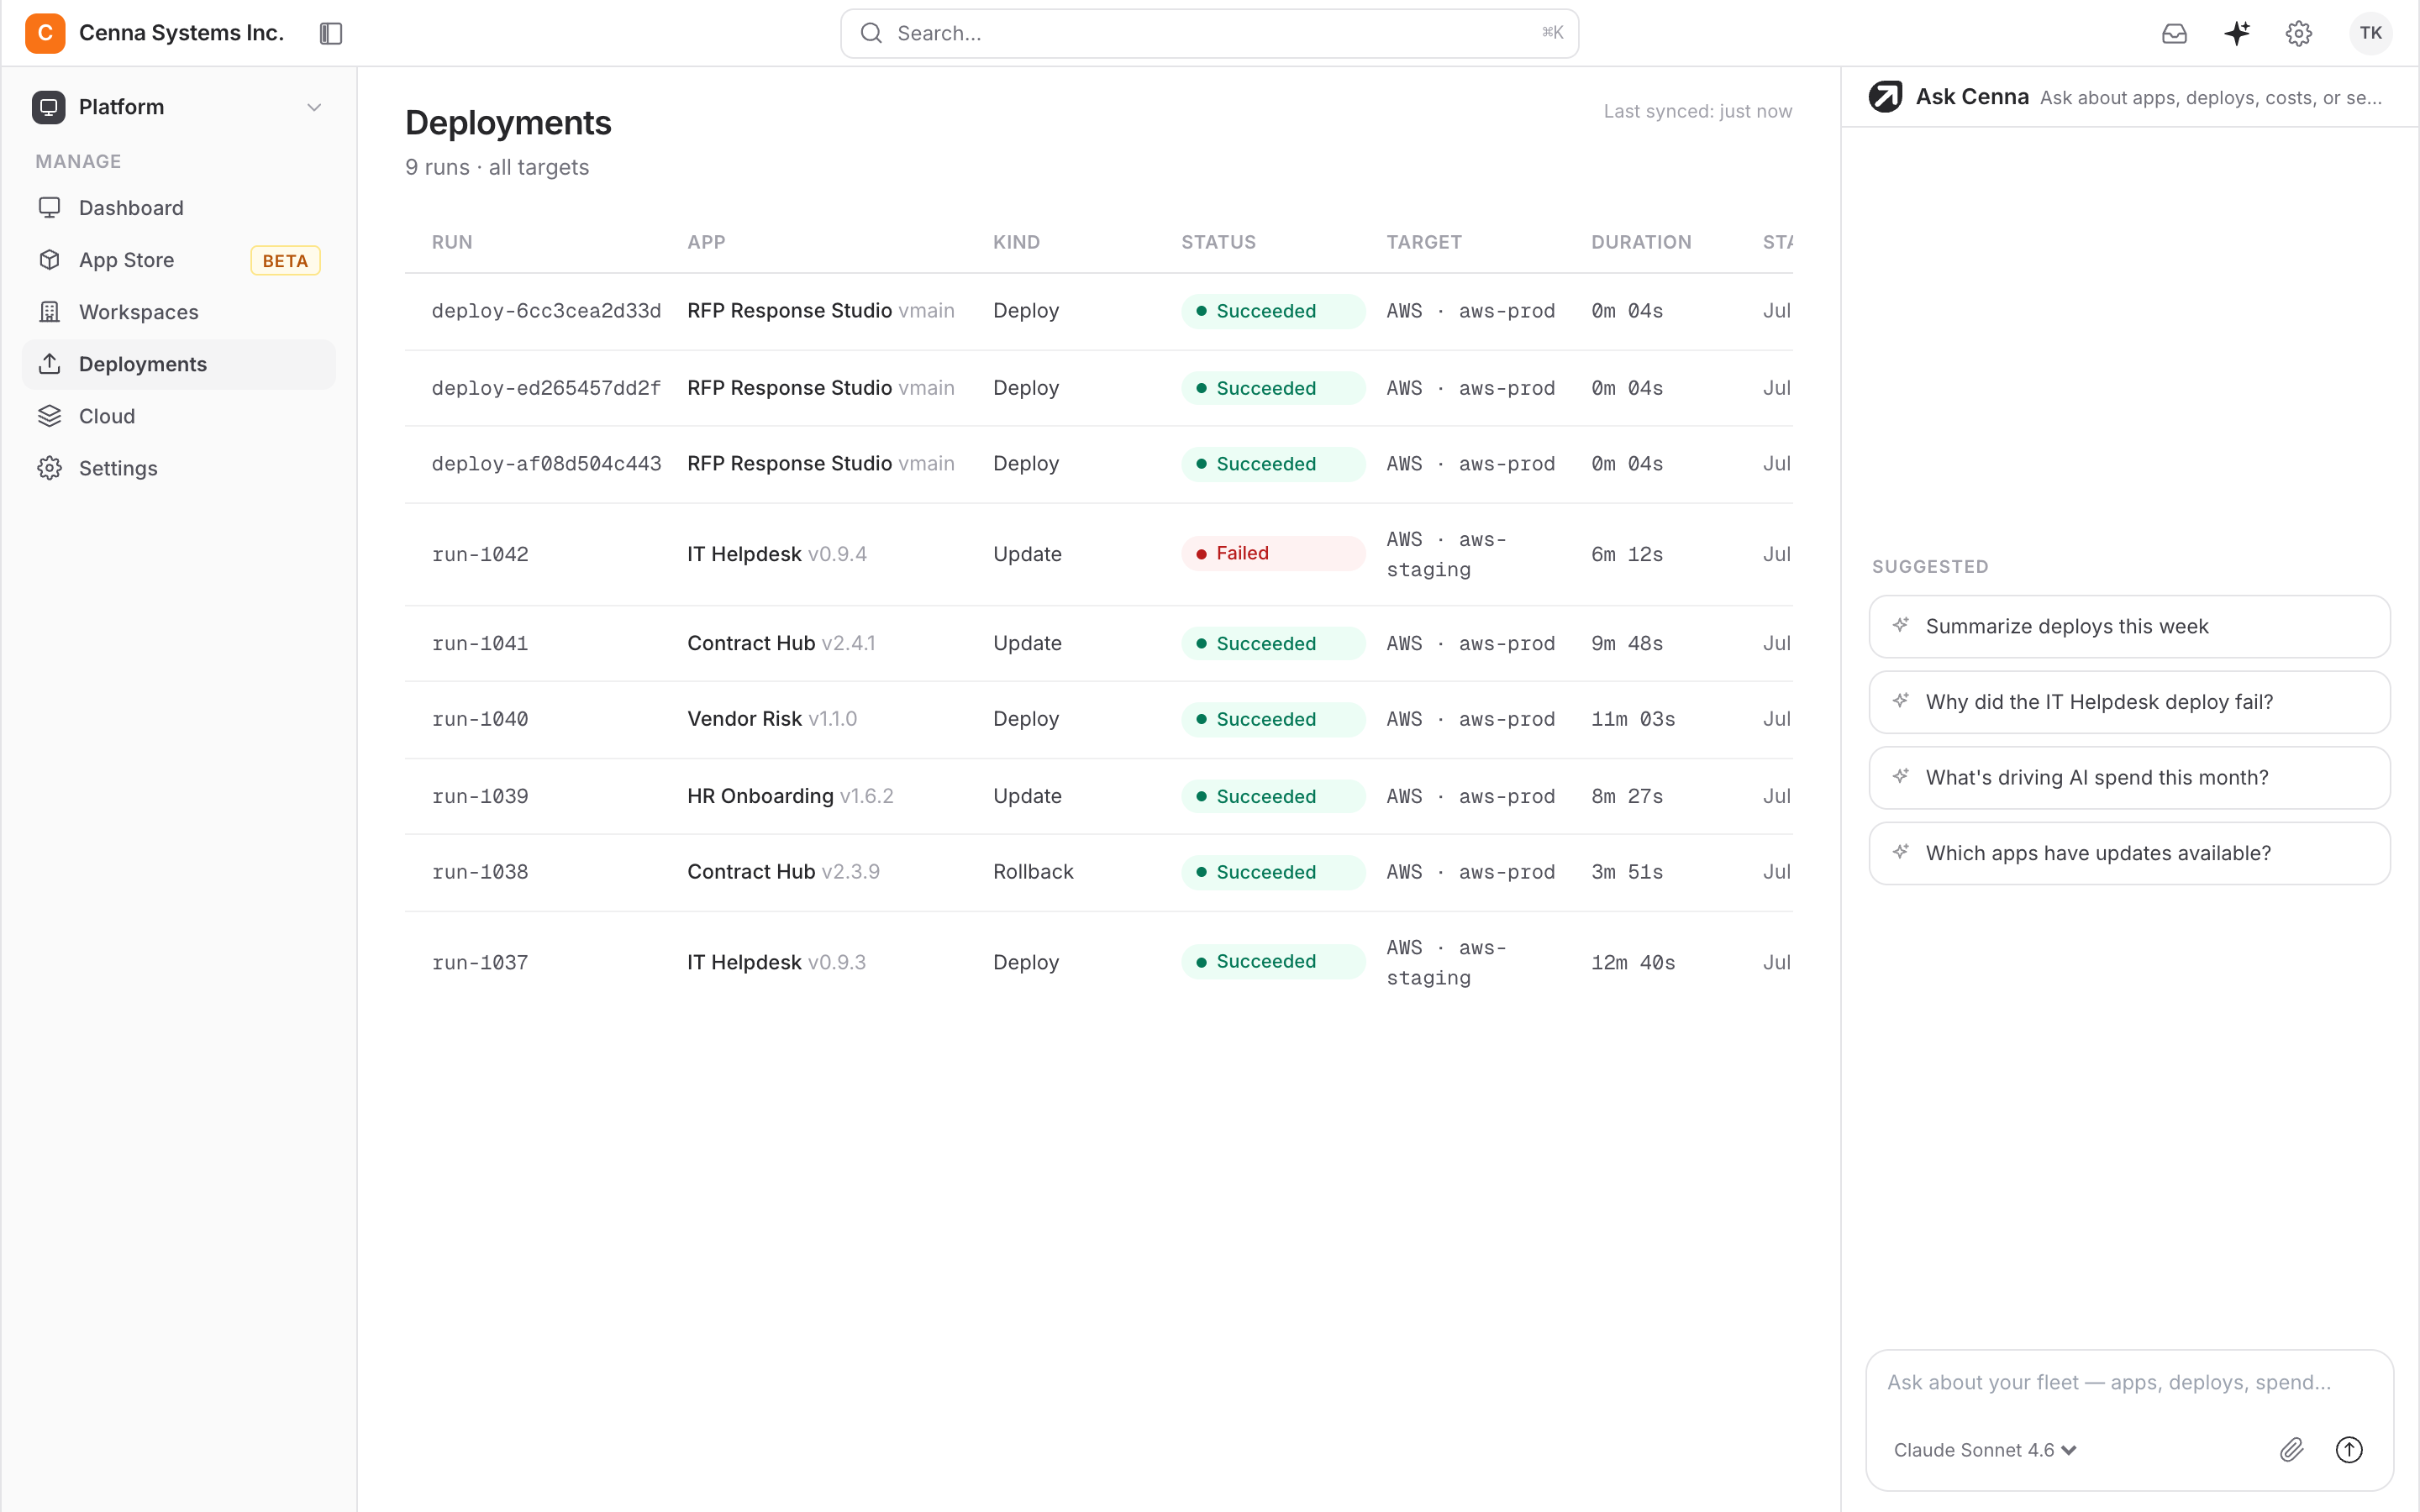Open Cloud in the sidebar
Image resolution: width=2420 pixels, height=1512 pixels.
[x=179, y=416]
